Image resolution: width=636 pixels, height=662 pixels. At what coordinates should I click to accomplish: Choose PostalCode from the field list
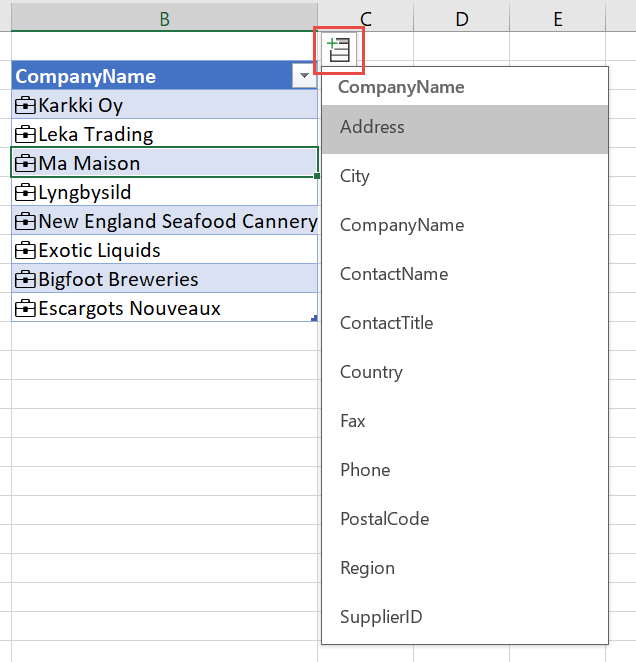tap(465, 519)
